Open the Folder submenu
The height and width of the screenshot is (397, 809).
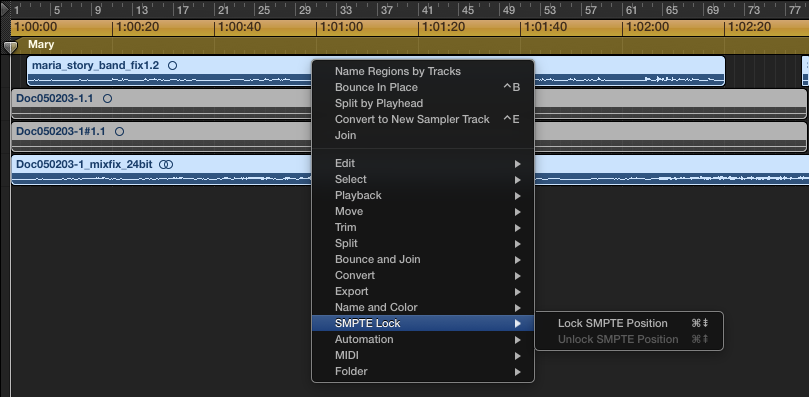click(x=423, y=371)
